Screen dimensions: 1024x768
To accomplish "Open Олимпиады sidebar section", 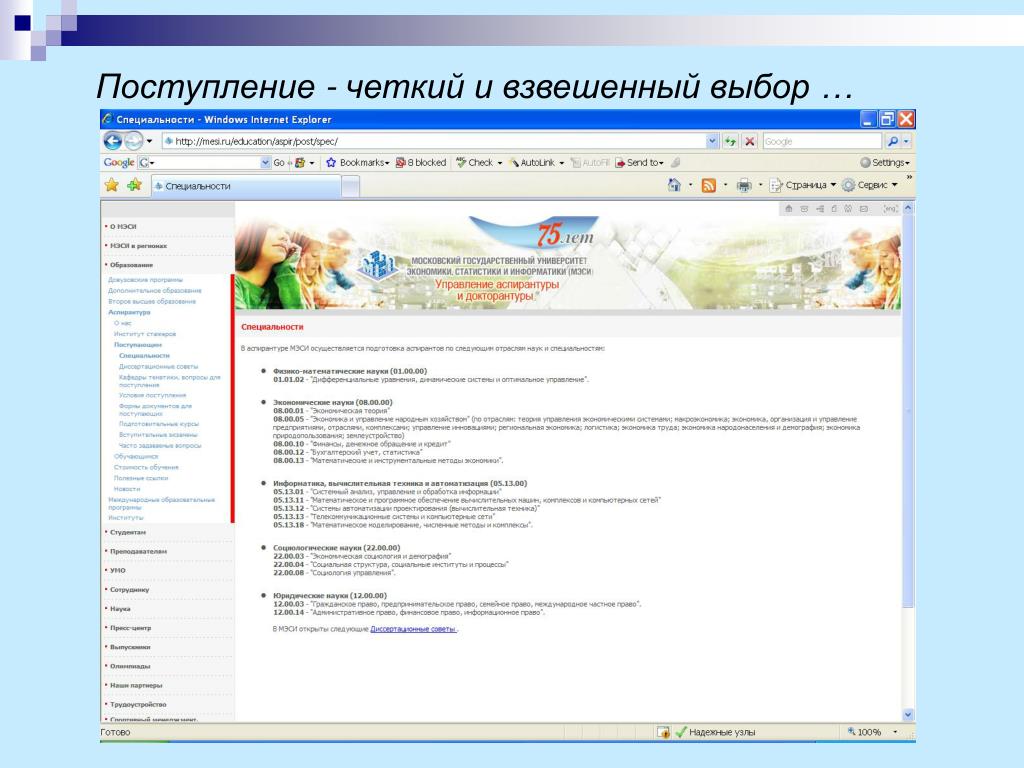I will (130, 666).
